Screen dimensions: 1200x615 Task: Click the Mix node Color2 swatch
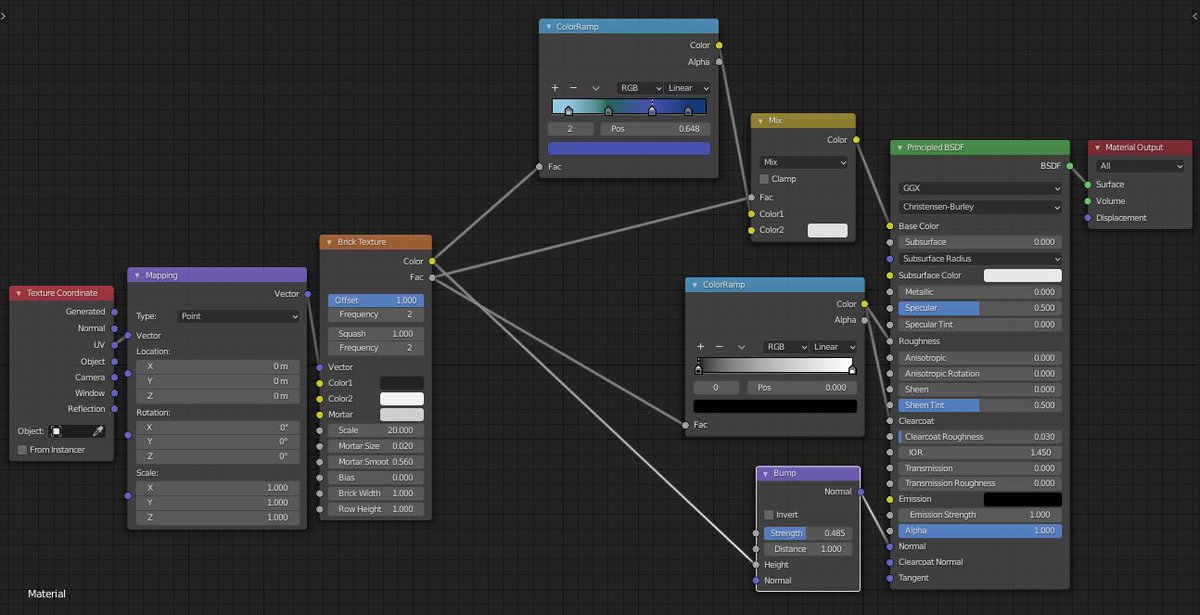pos(827,230)
